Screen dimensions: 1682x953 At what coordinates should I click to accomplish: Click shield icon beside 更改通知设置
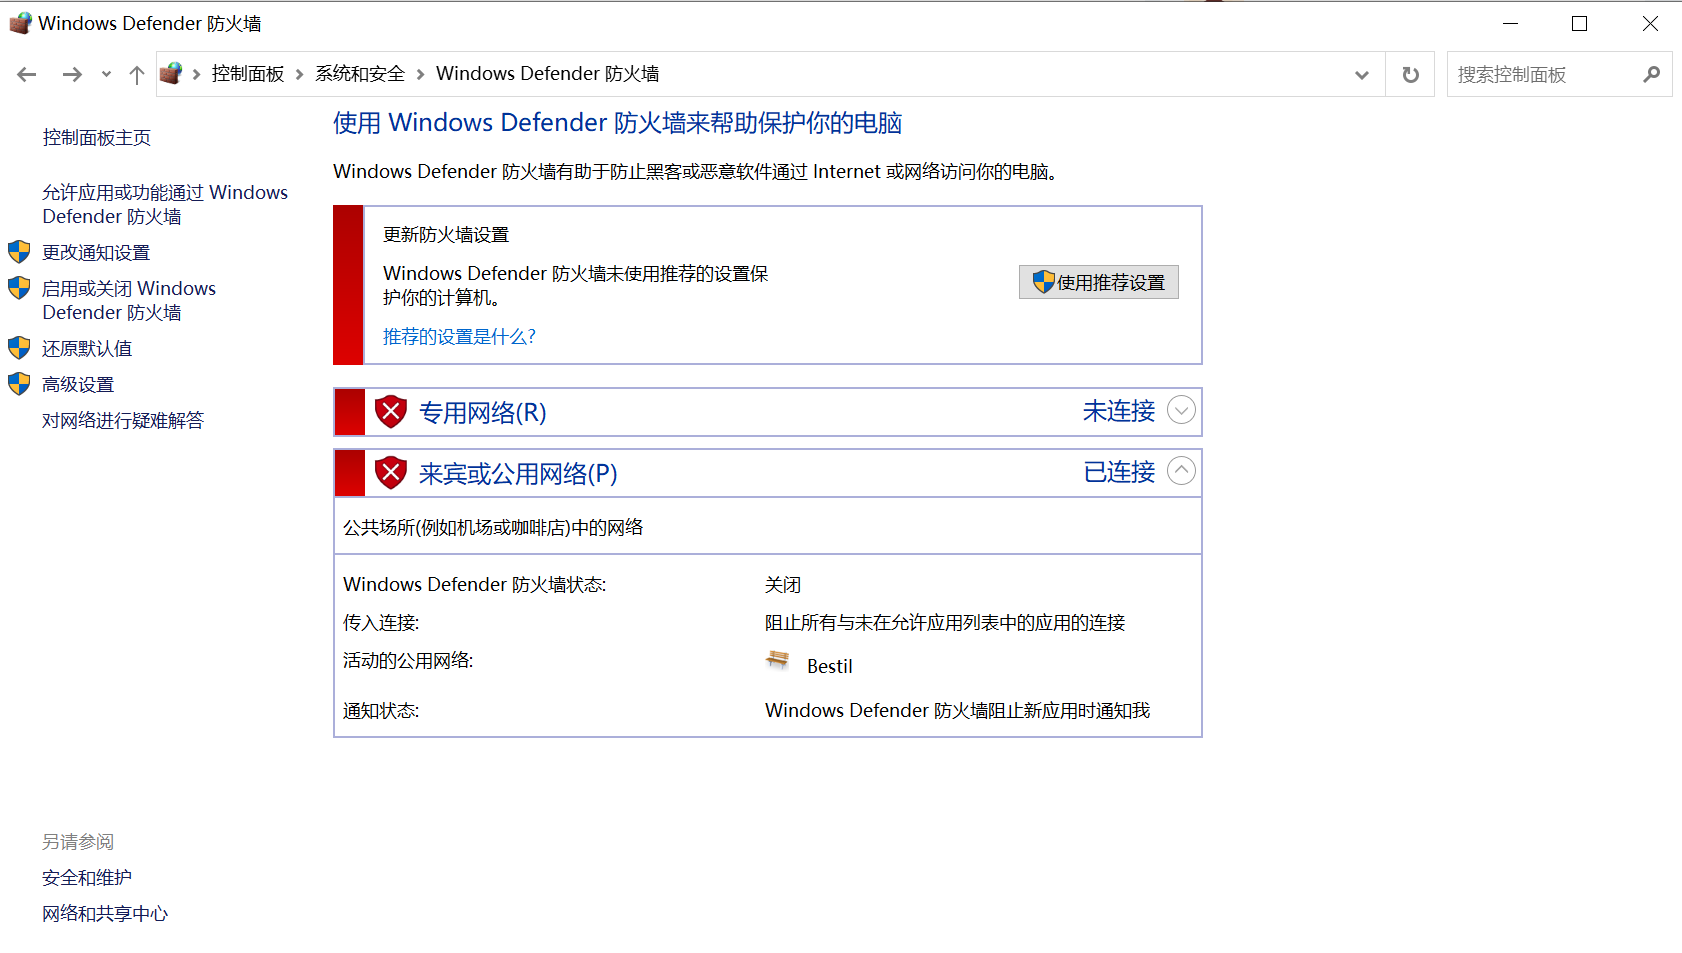click(19, 252)
